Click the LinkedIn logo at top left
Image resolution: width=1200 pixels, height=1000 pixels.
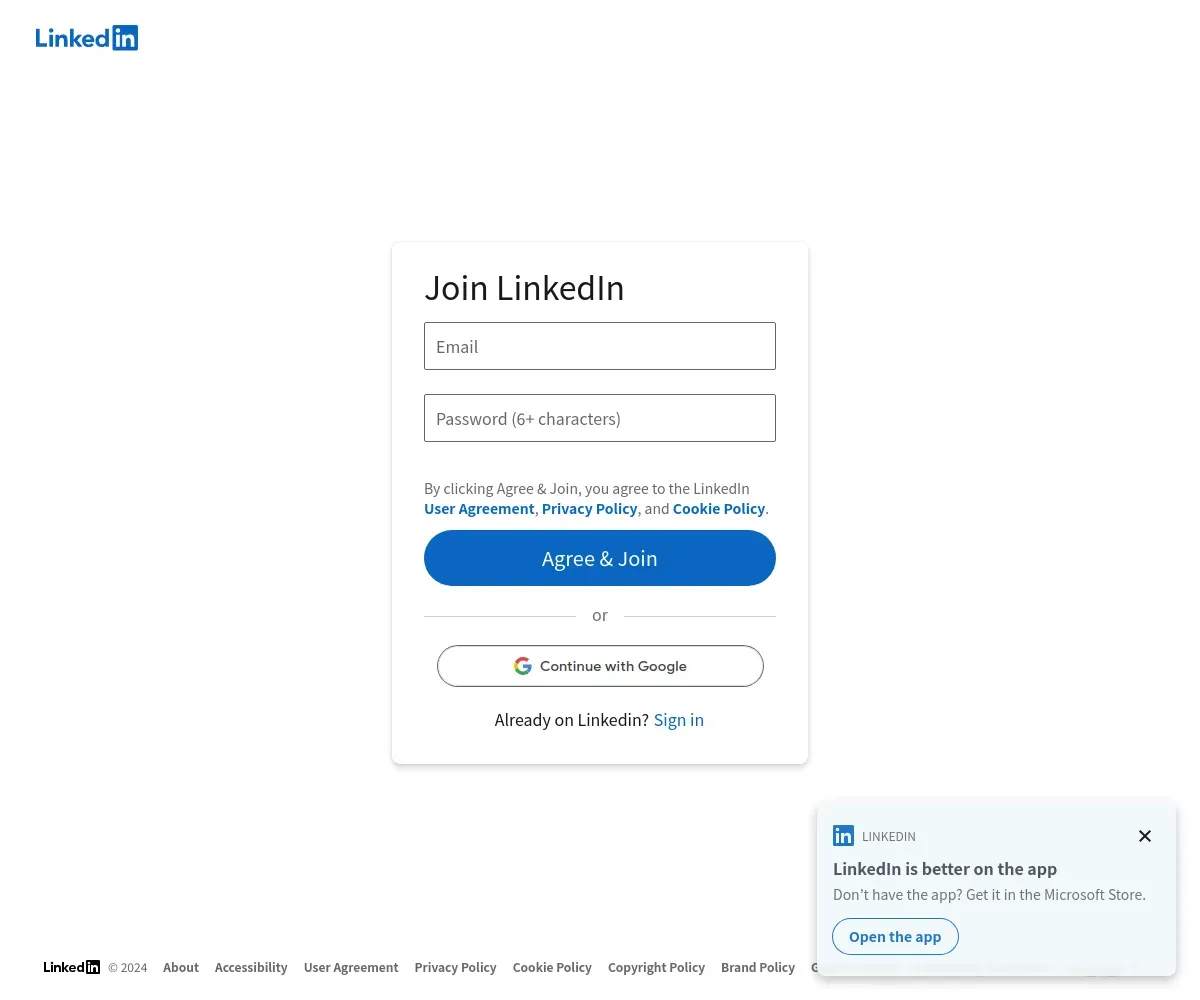pos(87,38)
